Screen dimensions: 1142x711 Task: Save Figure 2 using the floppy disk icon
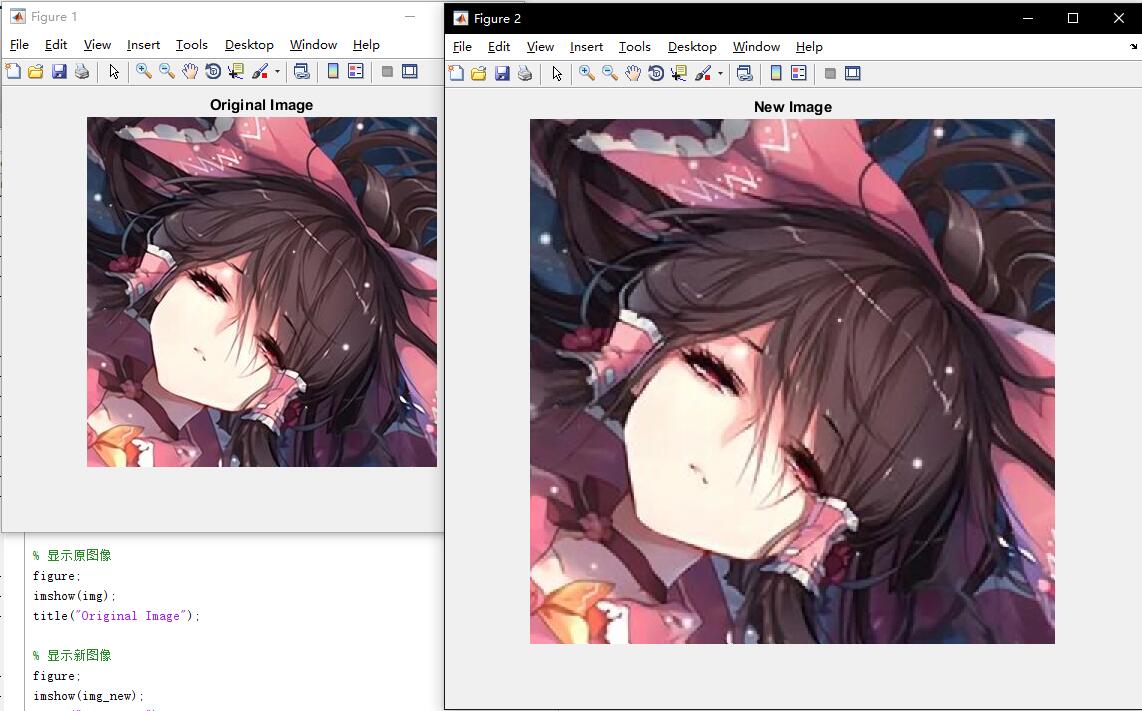coord(502,73)
